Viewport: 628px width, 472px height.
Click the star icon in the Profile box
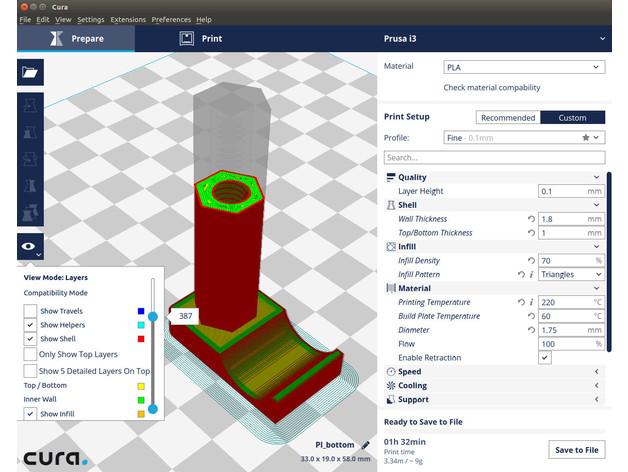tap(586, 138)
